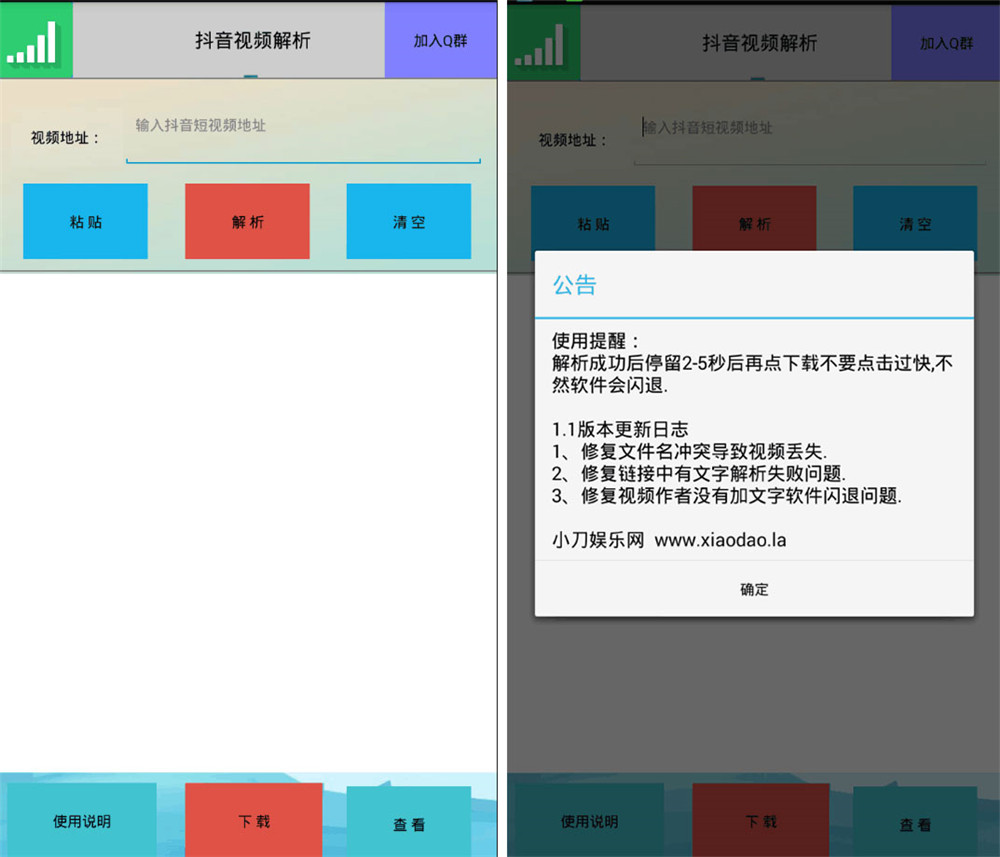Image resolution: width=1000 pixels, height=857 pixels.
Task: Click the 视频地址: label in left screen
Action: [66, 137]
